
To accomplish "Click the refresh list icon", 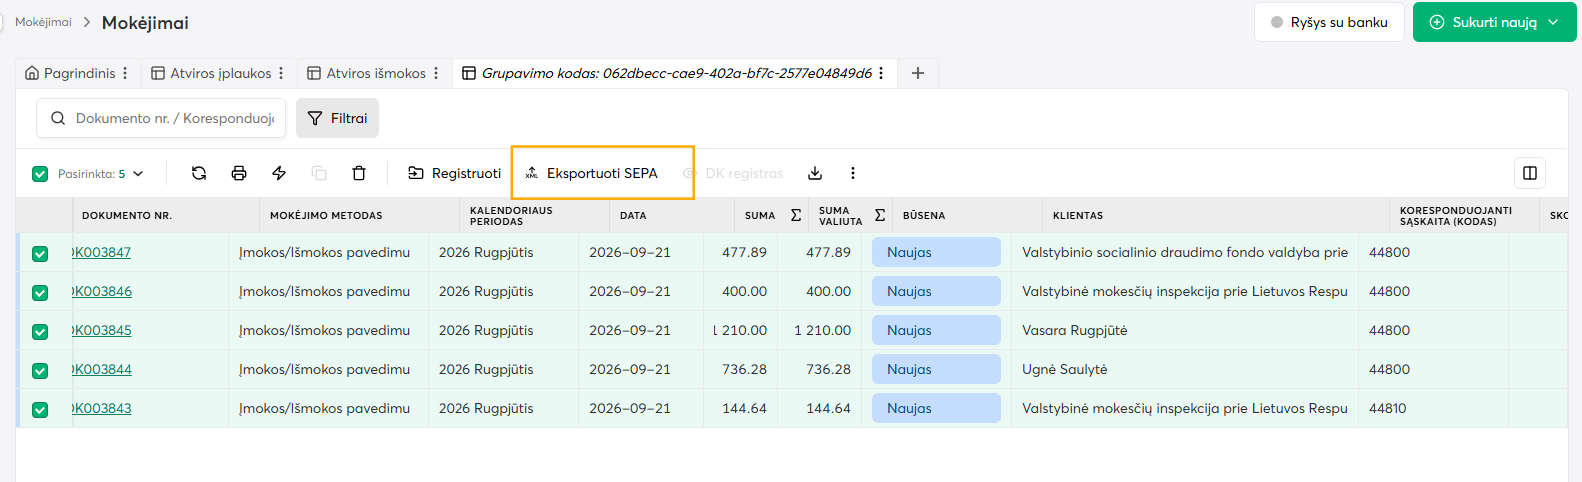I will (x=199, y=173).
